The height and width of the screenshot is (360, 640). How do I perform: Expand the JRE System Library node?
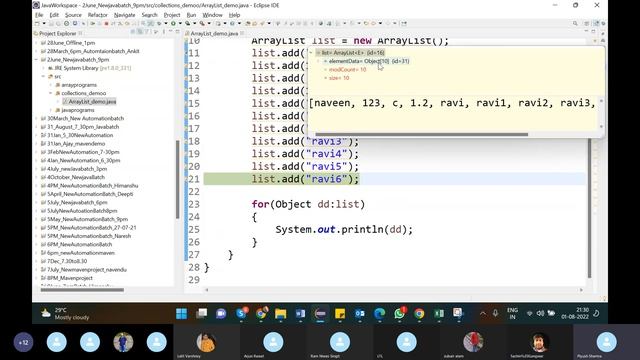click(x=44, y=68)
